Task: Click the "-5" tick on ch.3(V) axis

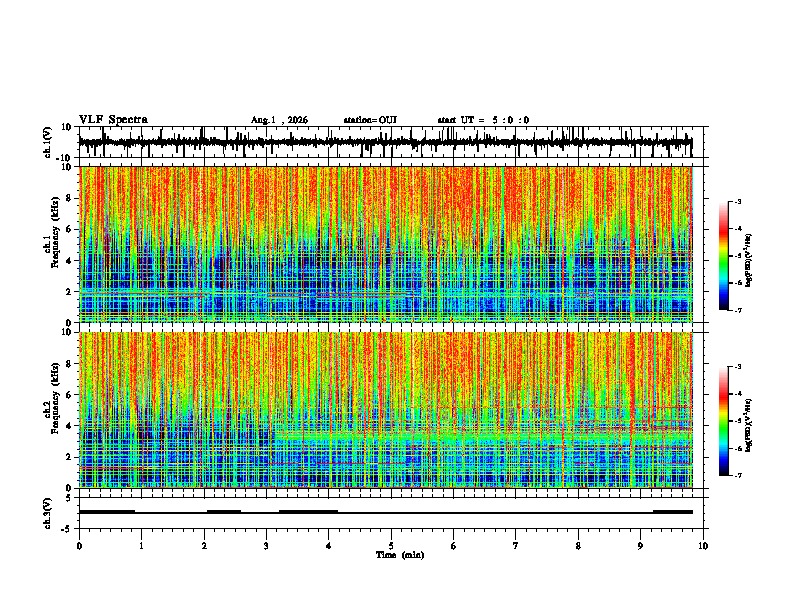Action: pyautogui.click(x=68, y=529)
